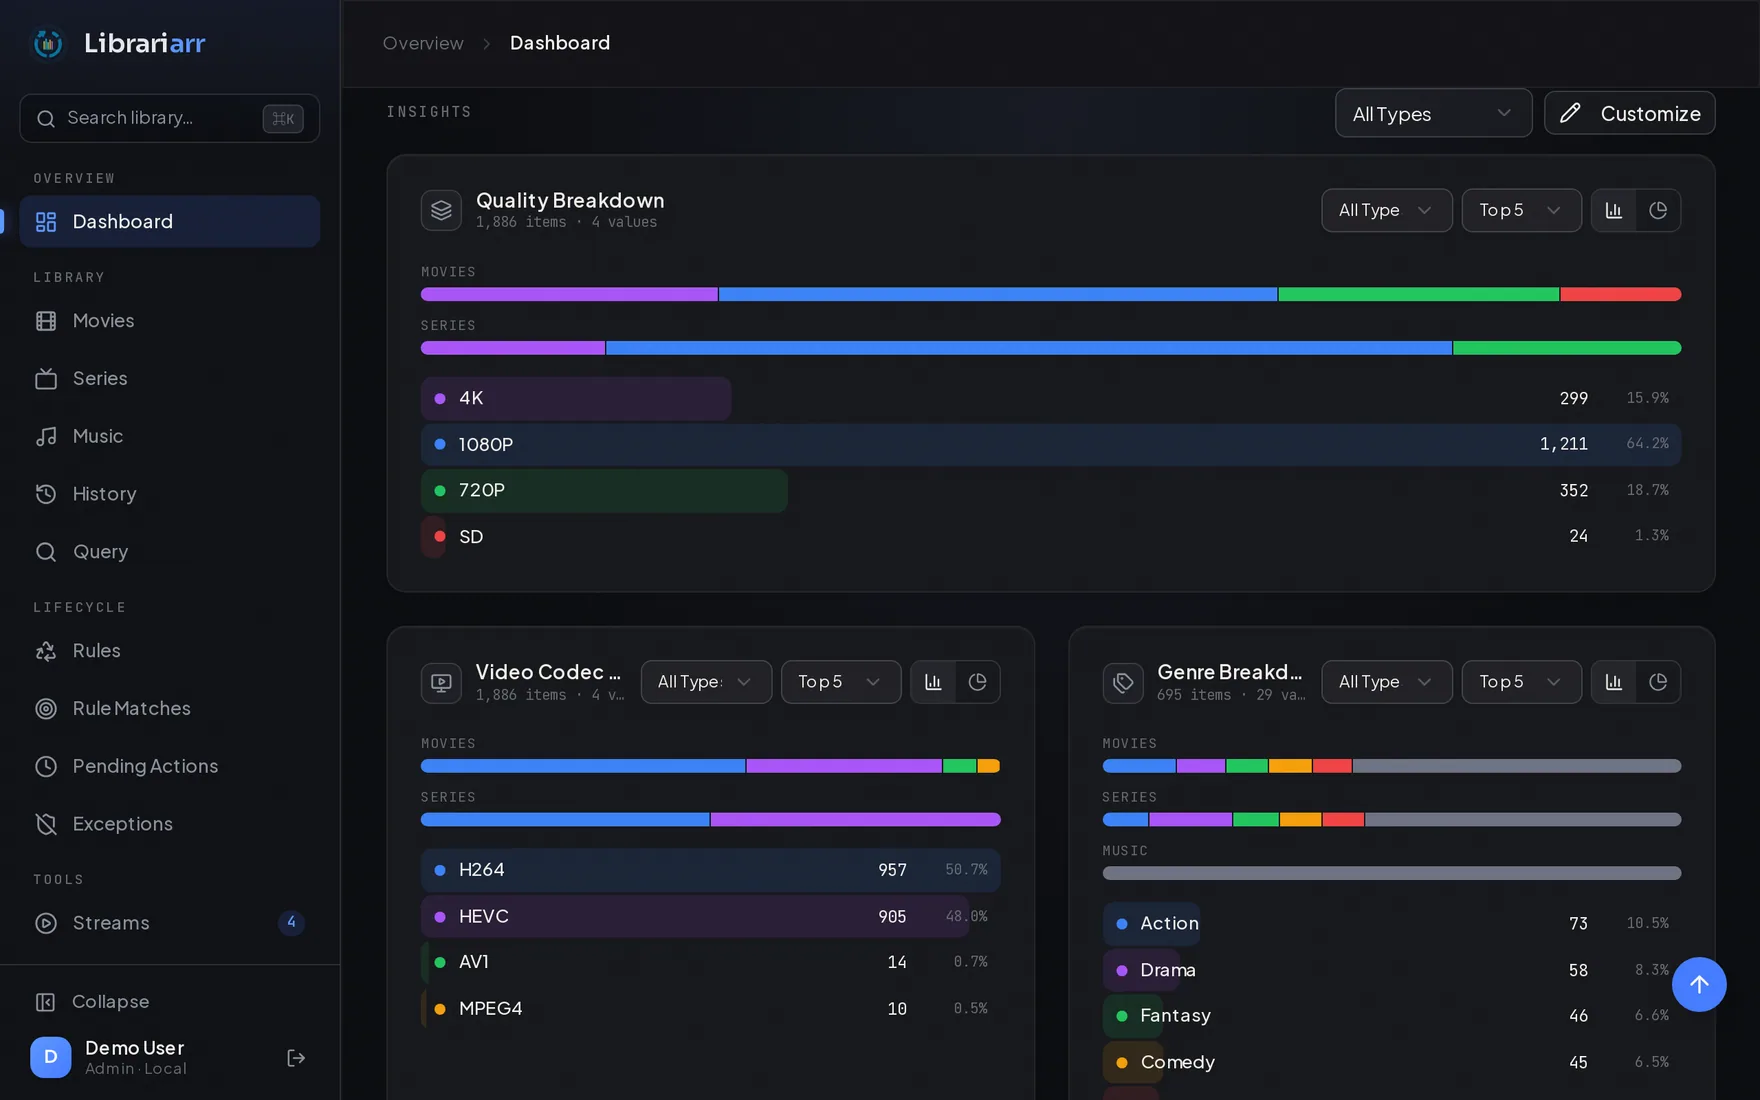
Task: Select the 720P quality row
Action: point(1051,490)
